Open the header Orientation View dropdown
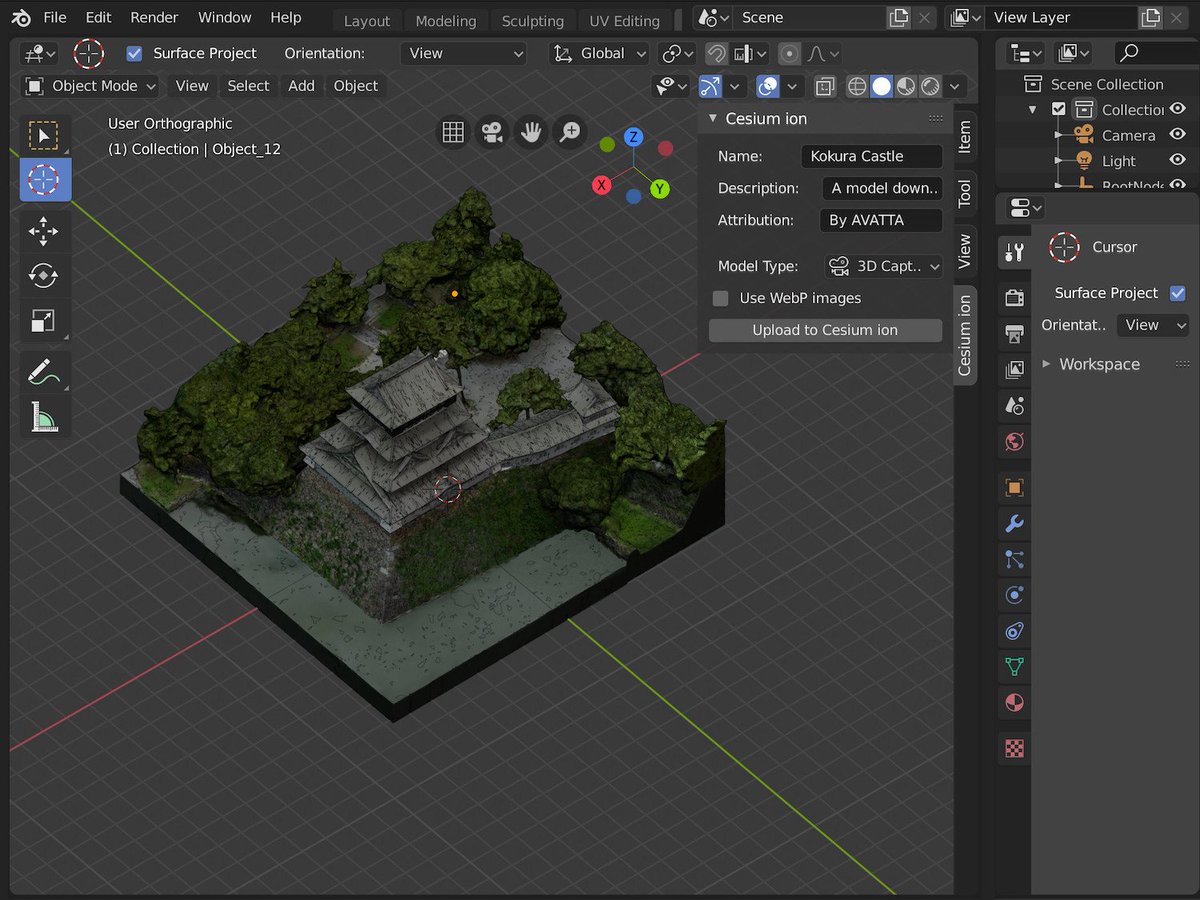This screenshot has width=1200, height=900. (464, 54)
